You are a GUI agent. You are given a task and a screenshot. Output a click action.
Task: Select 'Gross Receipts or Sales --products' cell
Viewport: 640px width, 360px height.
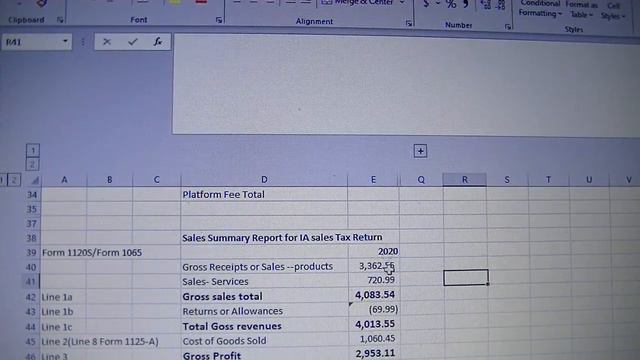pyautogui.click(x=264, y=267)
